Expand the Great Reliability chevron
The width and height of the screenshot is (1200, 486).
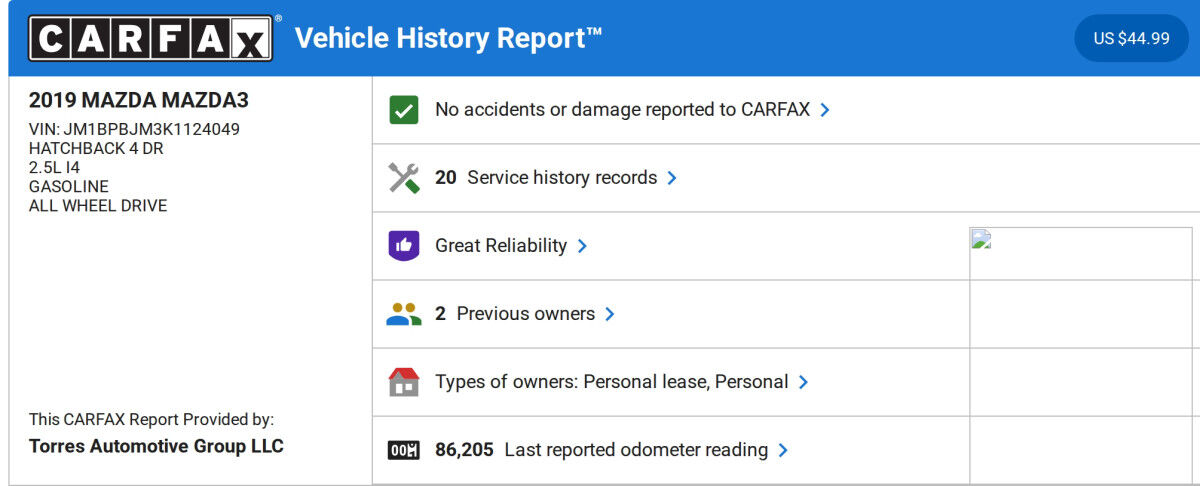point(582,246)
